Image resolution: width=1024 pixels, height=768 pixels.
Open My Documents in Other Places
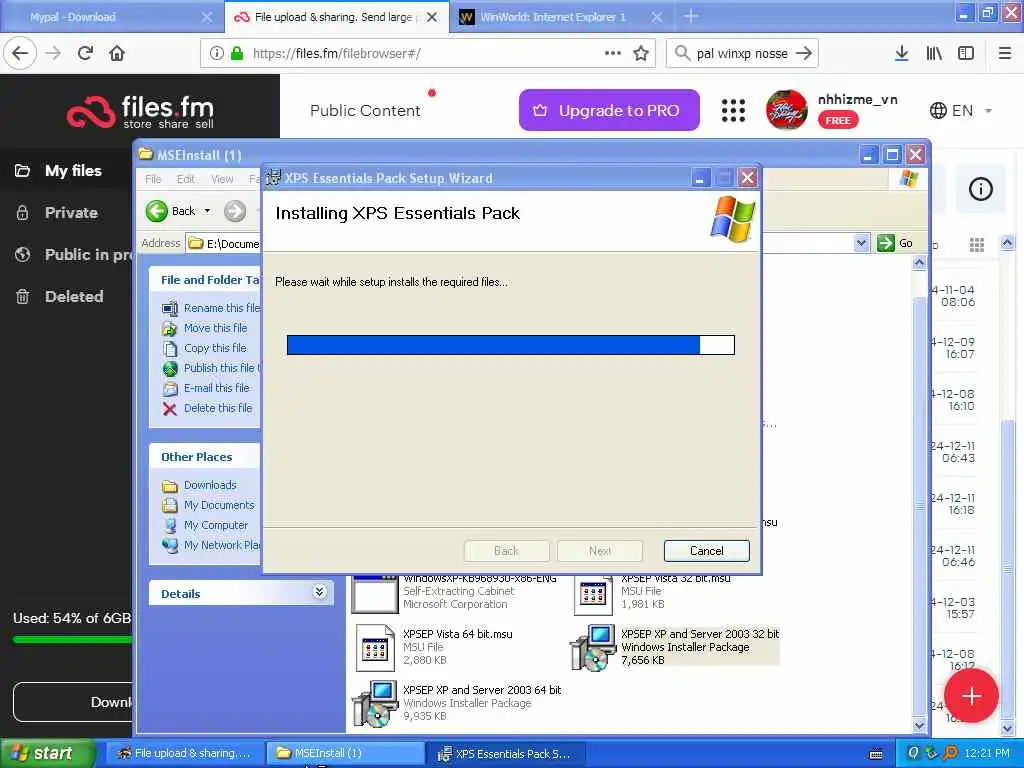tap(208, 505)
